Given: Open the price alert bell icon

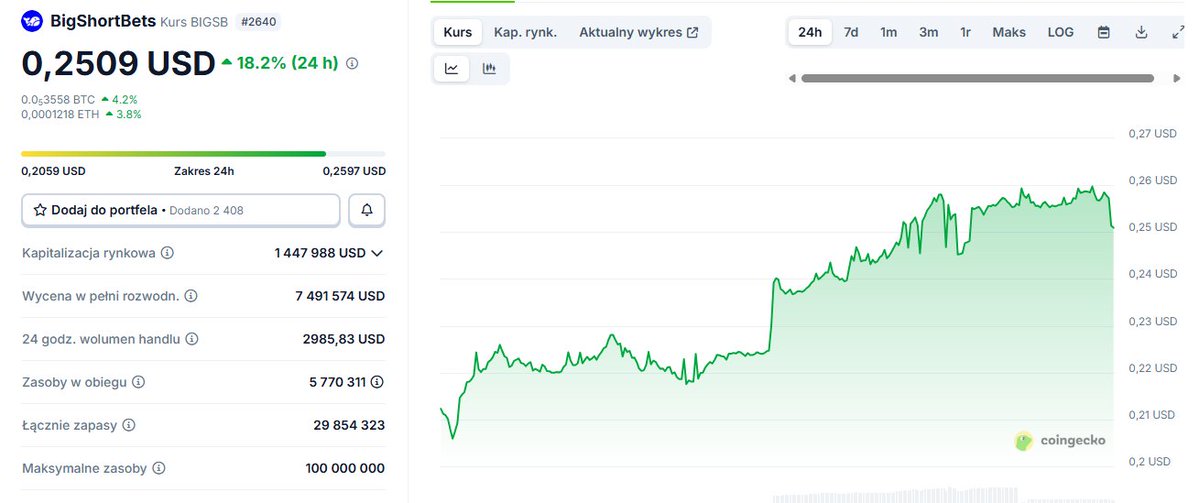Looking at the screenshot, I should point(367,210).
